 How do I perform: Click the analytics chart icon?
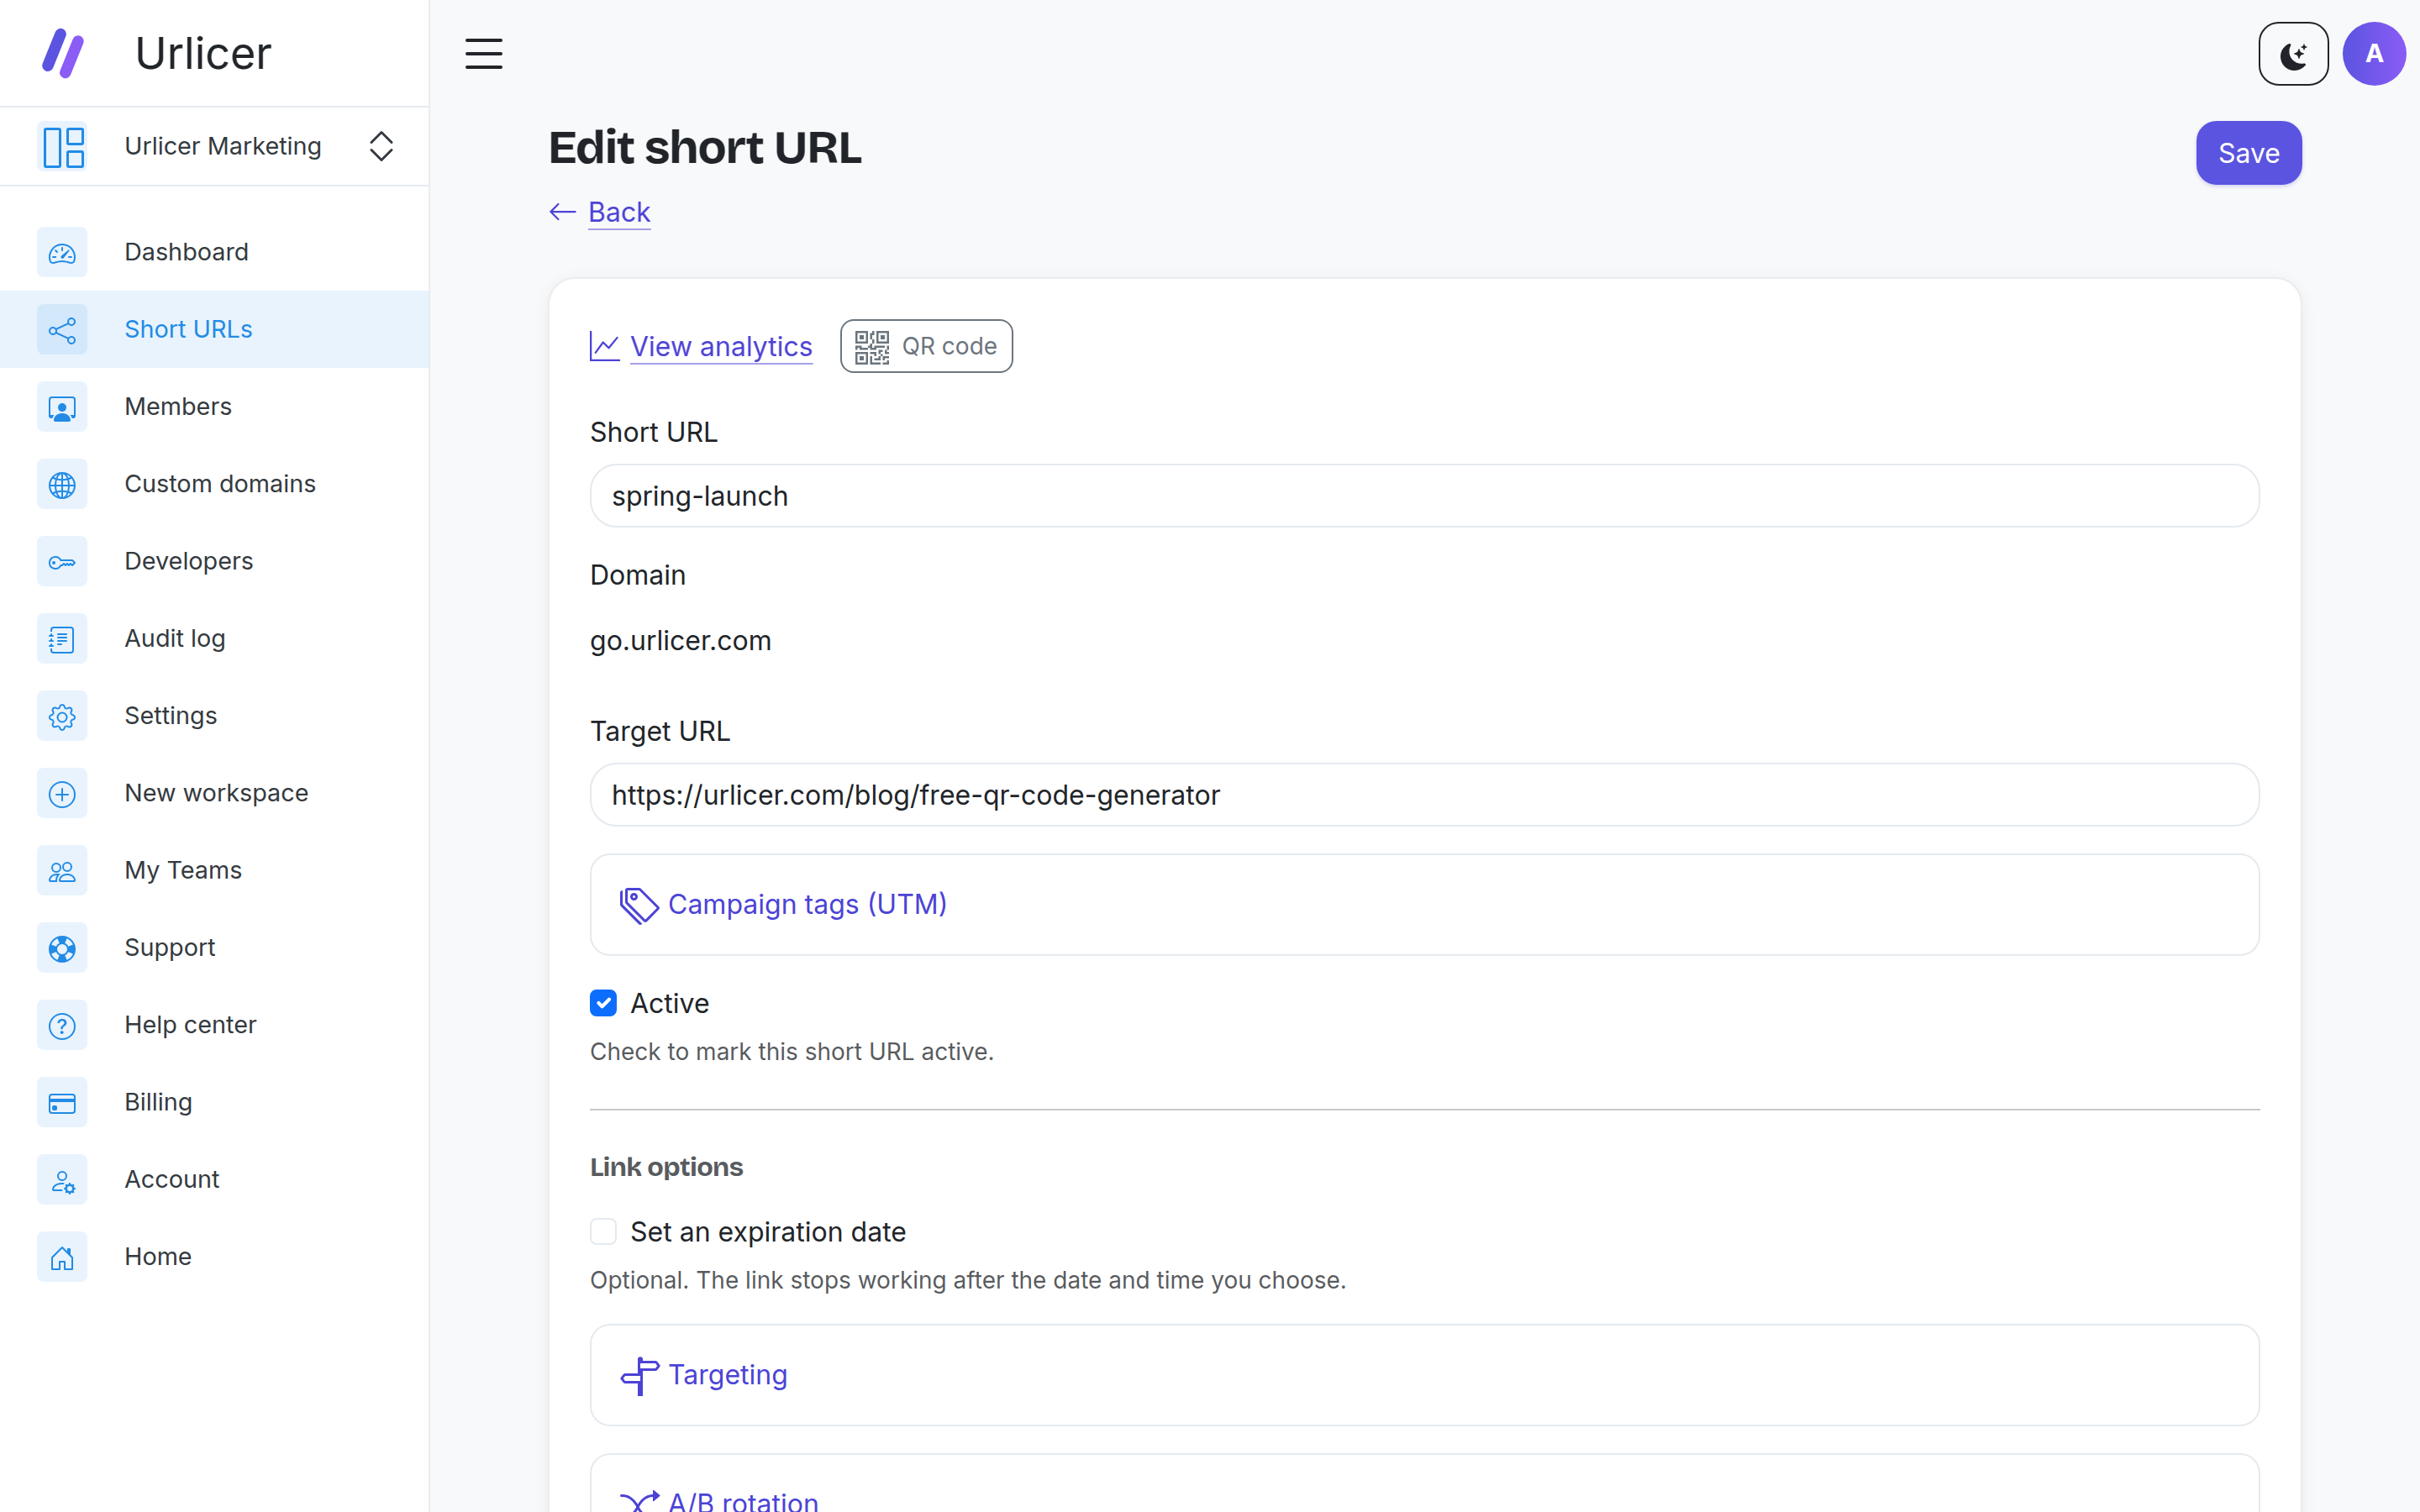(604, 346)
